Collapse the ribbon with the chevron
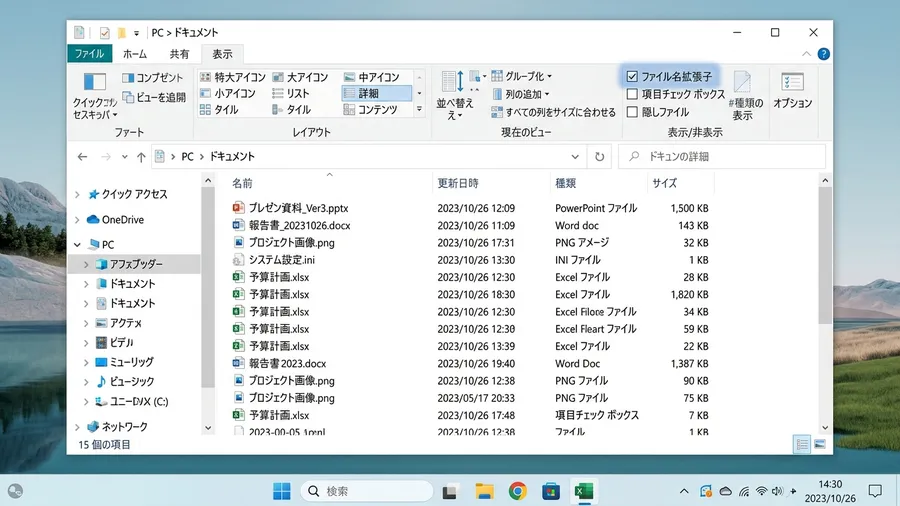The width and height of the screenshot is (900, 506). click(x=806, y=54)
